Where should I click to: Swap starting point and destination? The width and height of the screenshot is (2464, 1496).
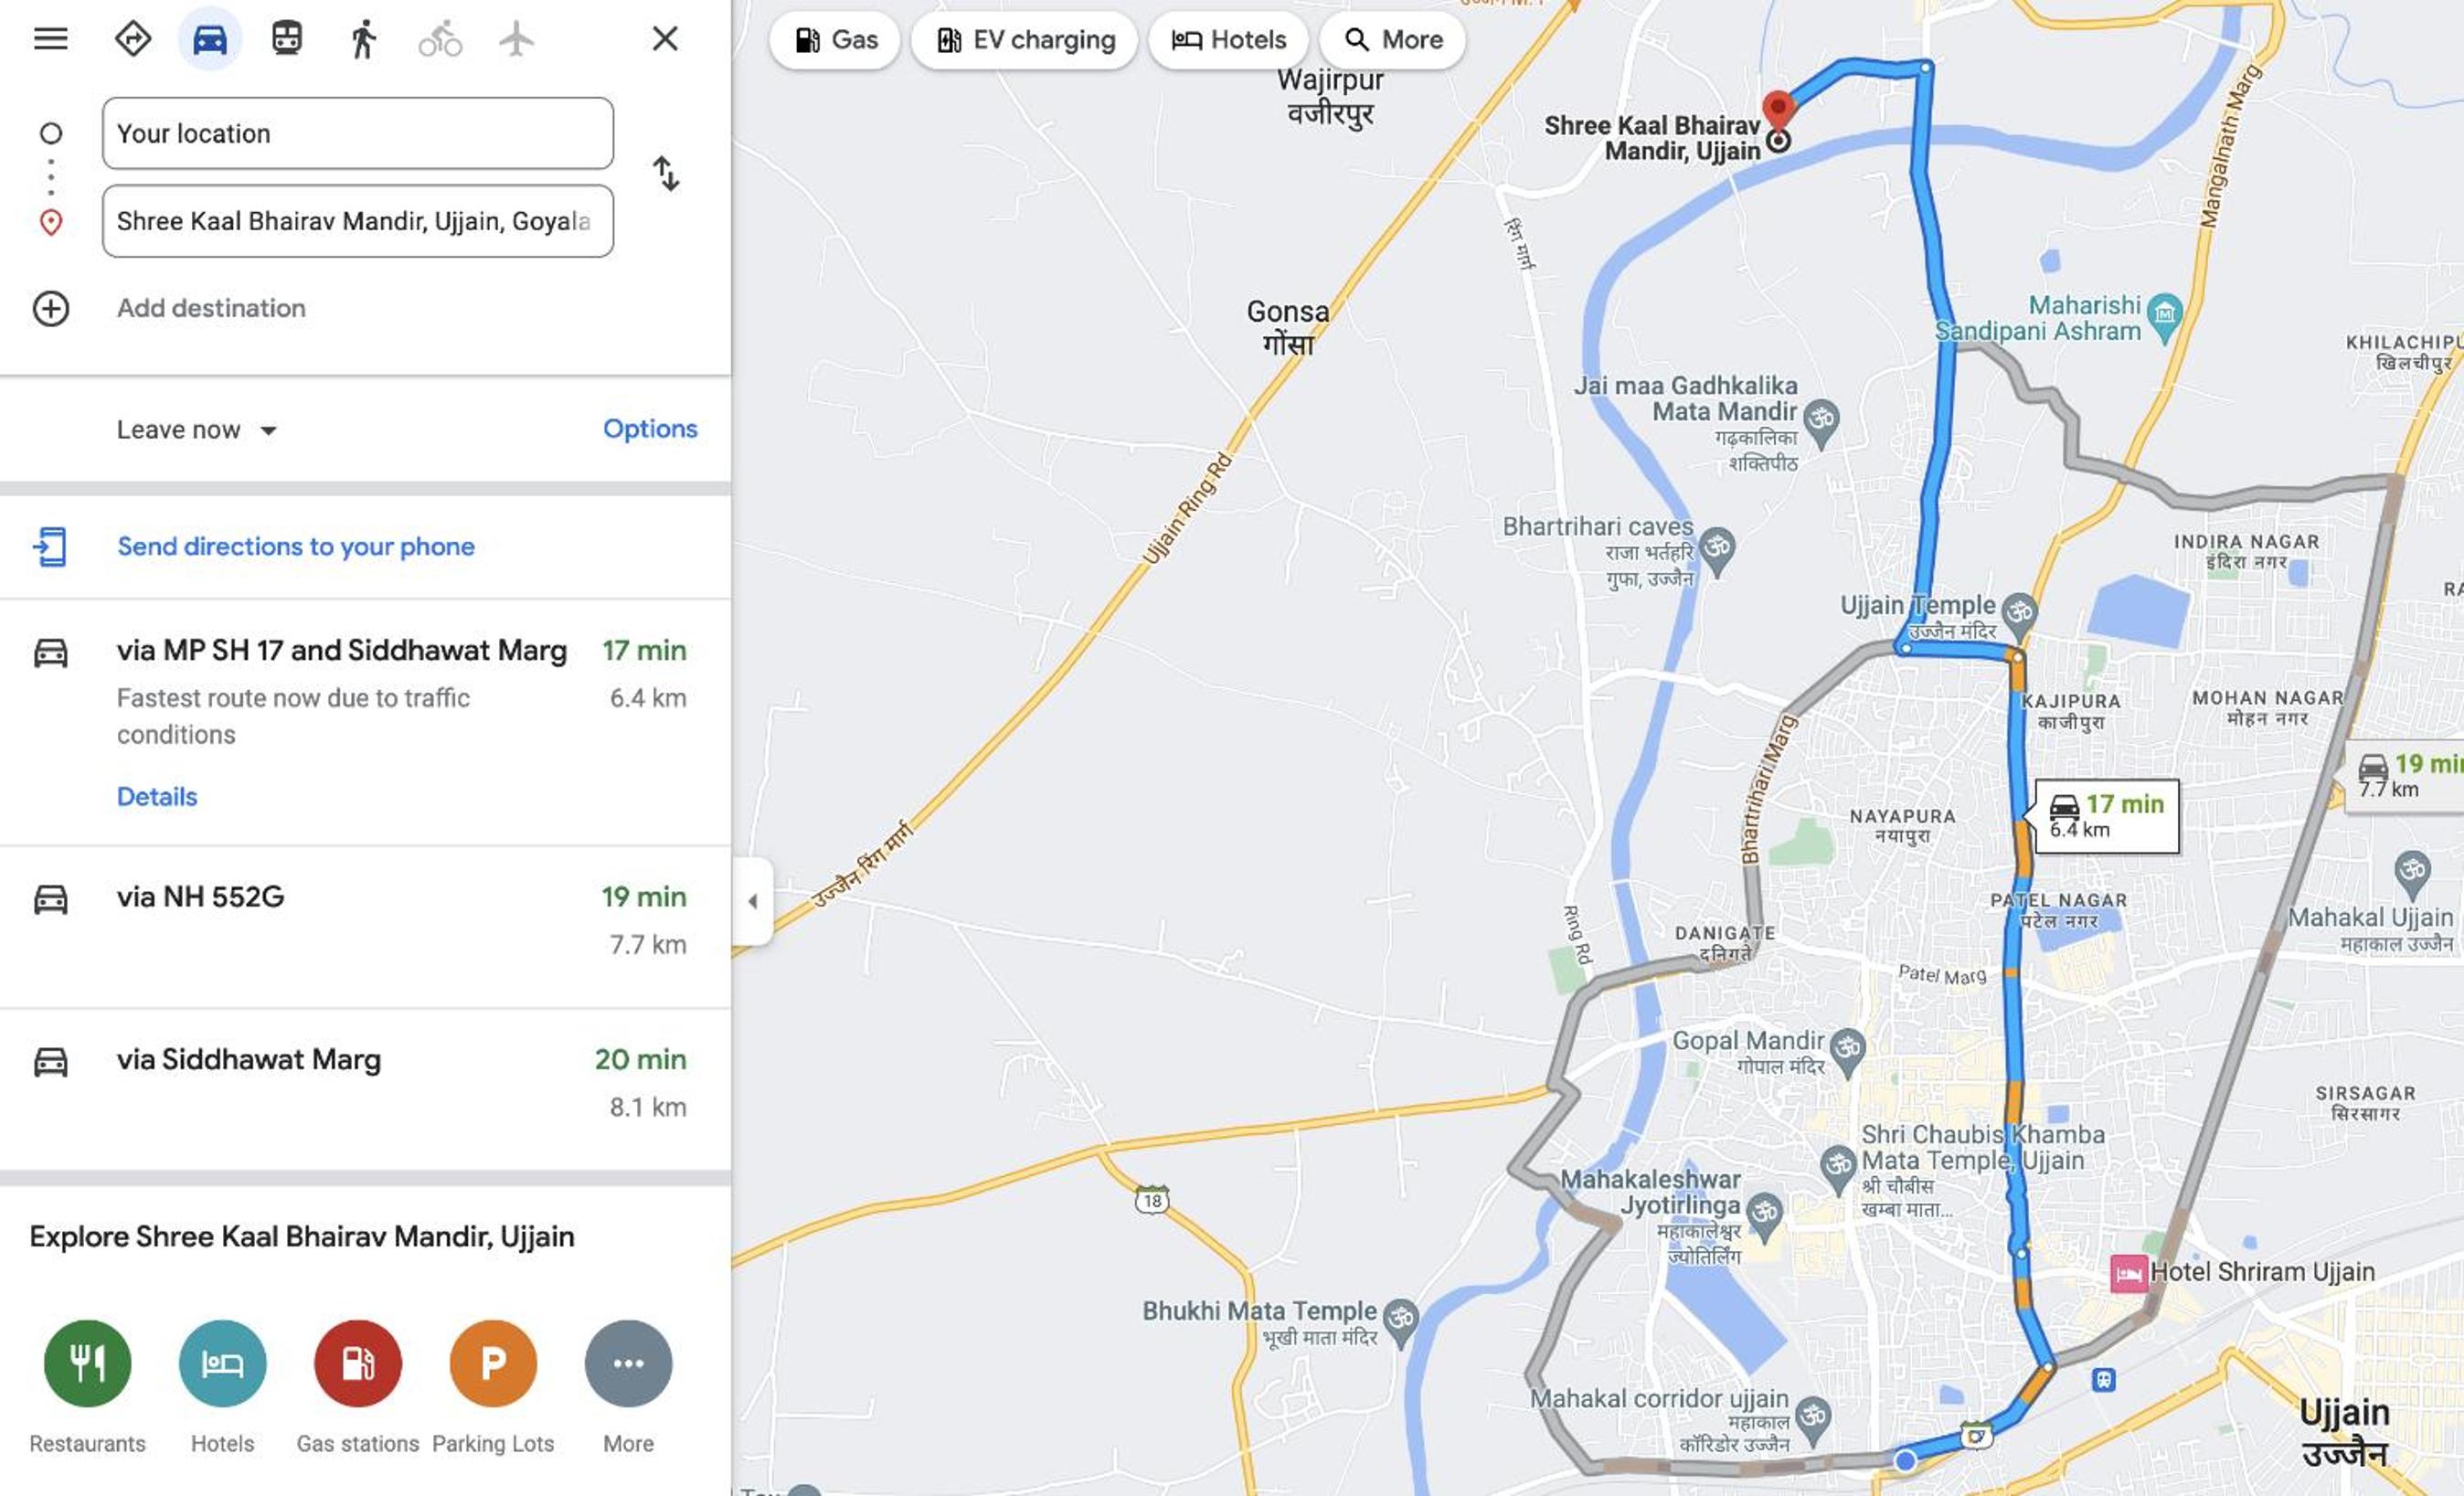pyautogui.click(x=666, y=174)
